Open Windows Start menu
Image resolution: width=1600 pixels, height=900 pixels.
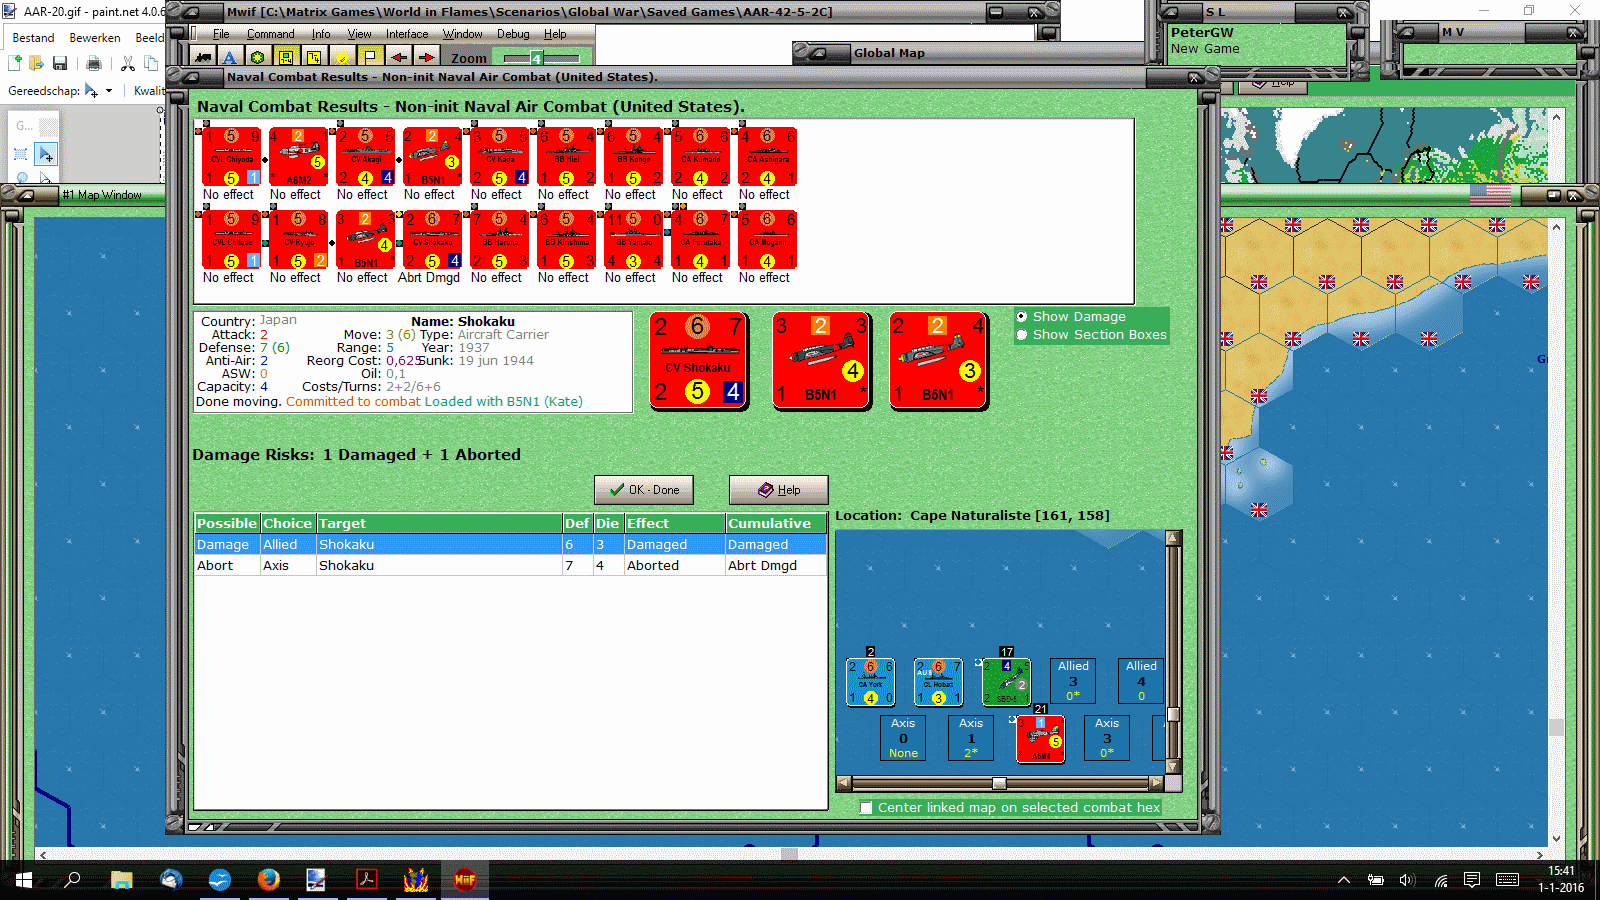point(24,880)
